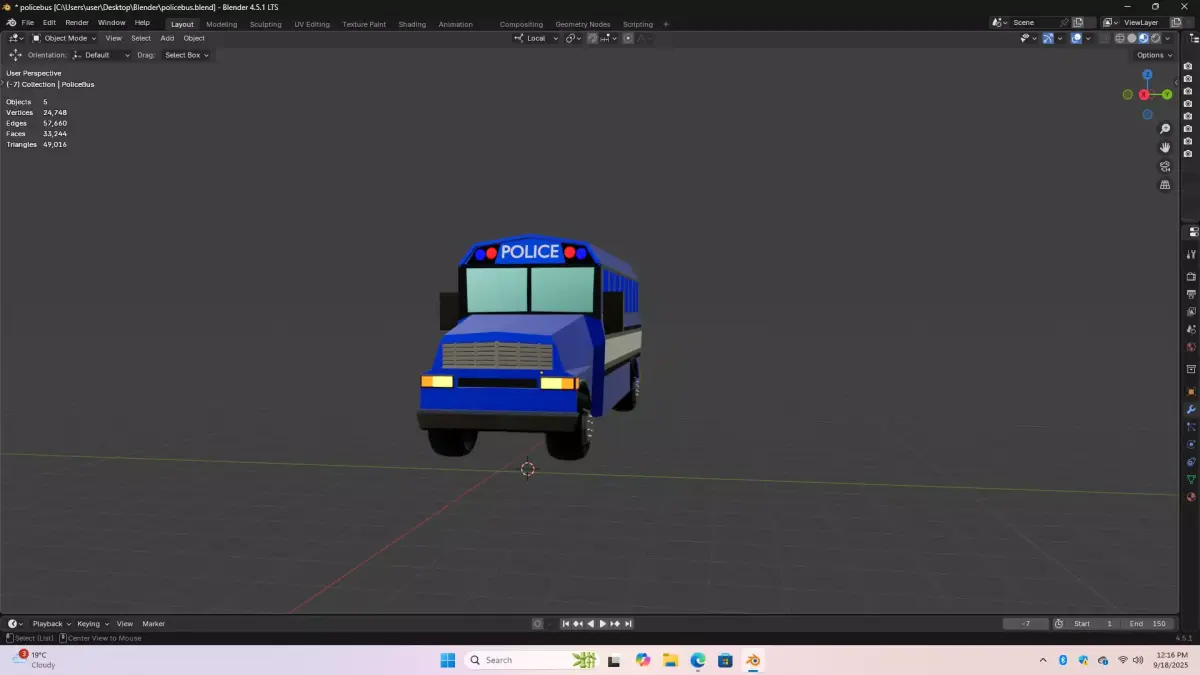Toggle use preview range clock icon
Screen dimensions: 1200x675
click(1059, 624)
